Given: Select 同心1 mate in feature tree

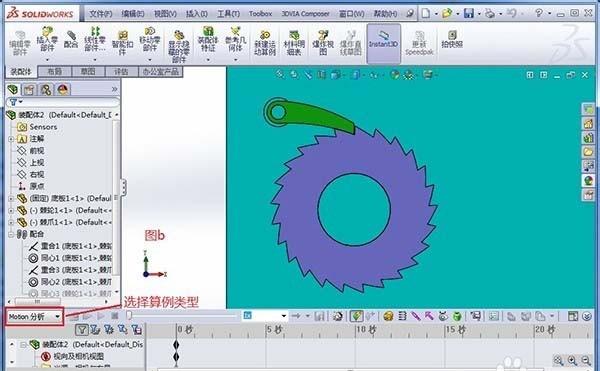Looking at the screenshot, I should 71,258.
